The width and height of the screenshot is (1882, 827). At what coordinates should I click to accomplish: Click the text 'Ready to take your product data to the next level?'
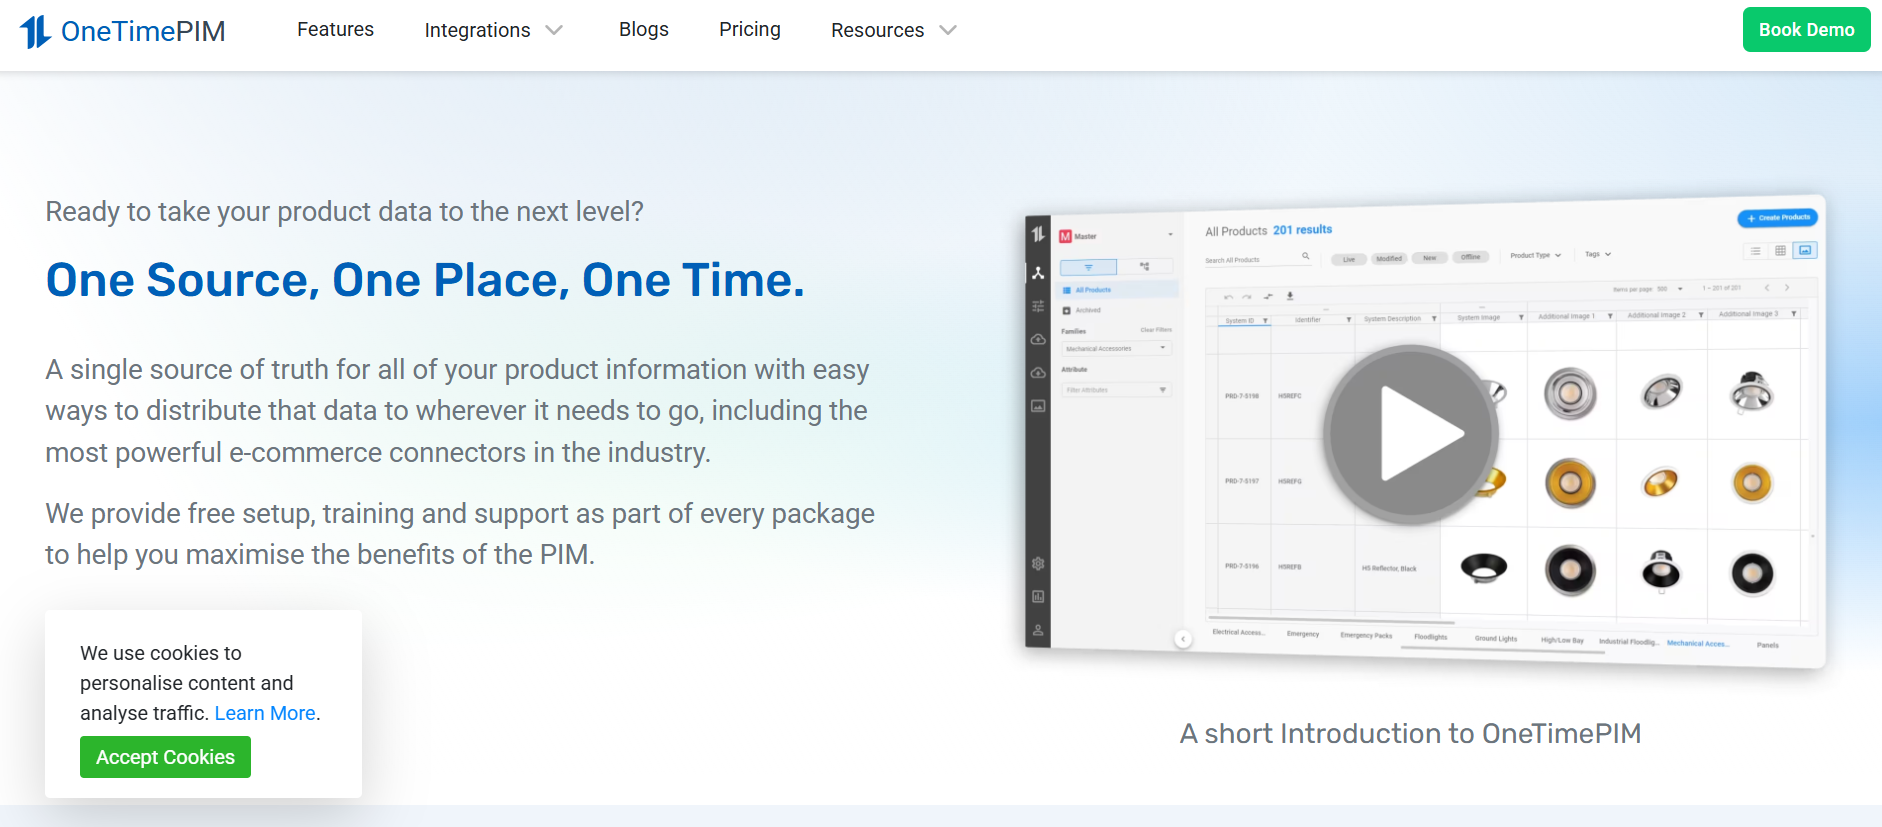[344, 212]
